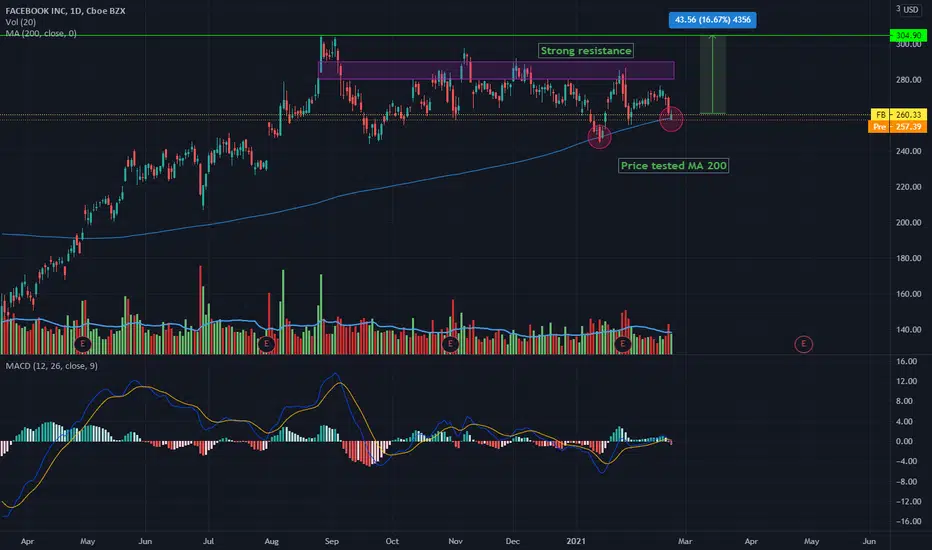Select the green price range projection box
This screenshot has width=932, height=550.
pos(713,74)
